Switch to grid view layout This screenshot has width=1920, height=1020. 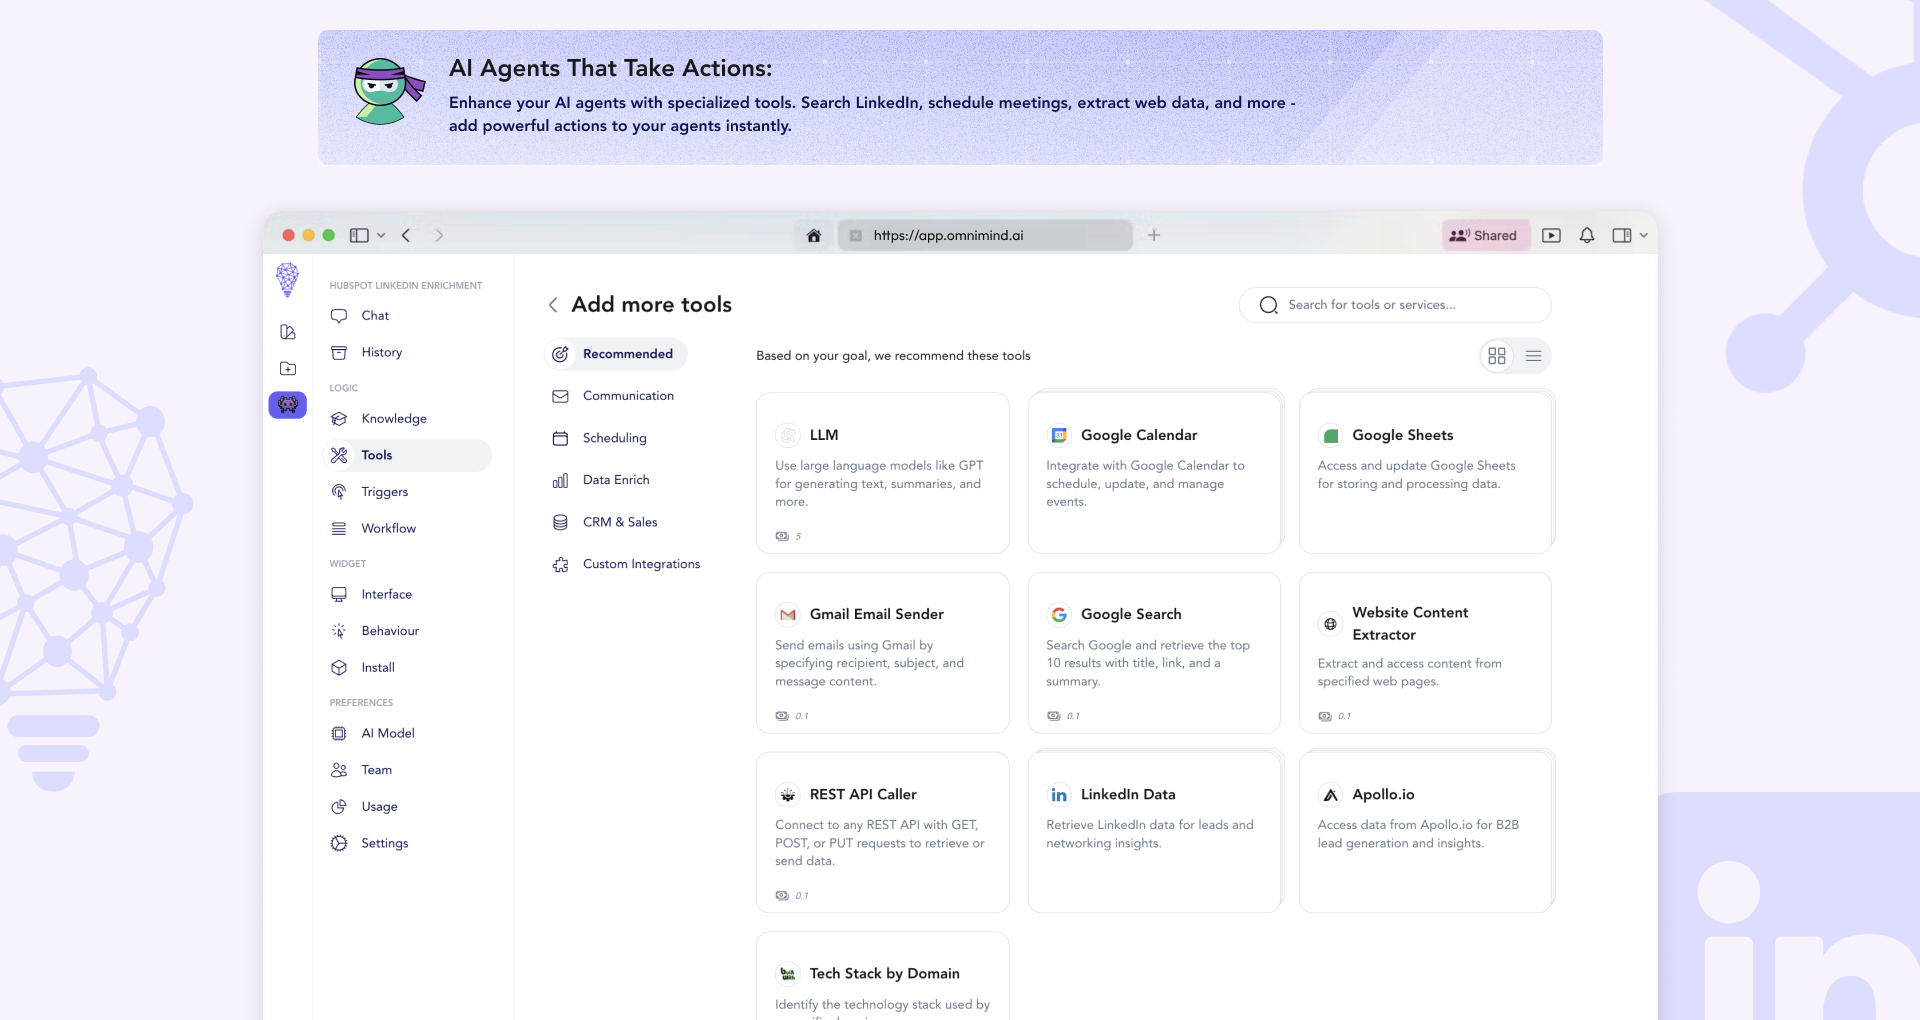[x=1497, y=356]
